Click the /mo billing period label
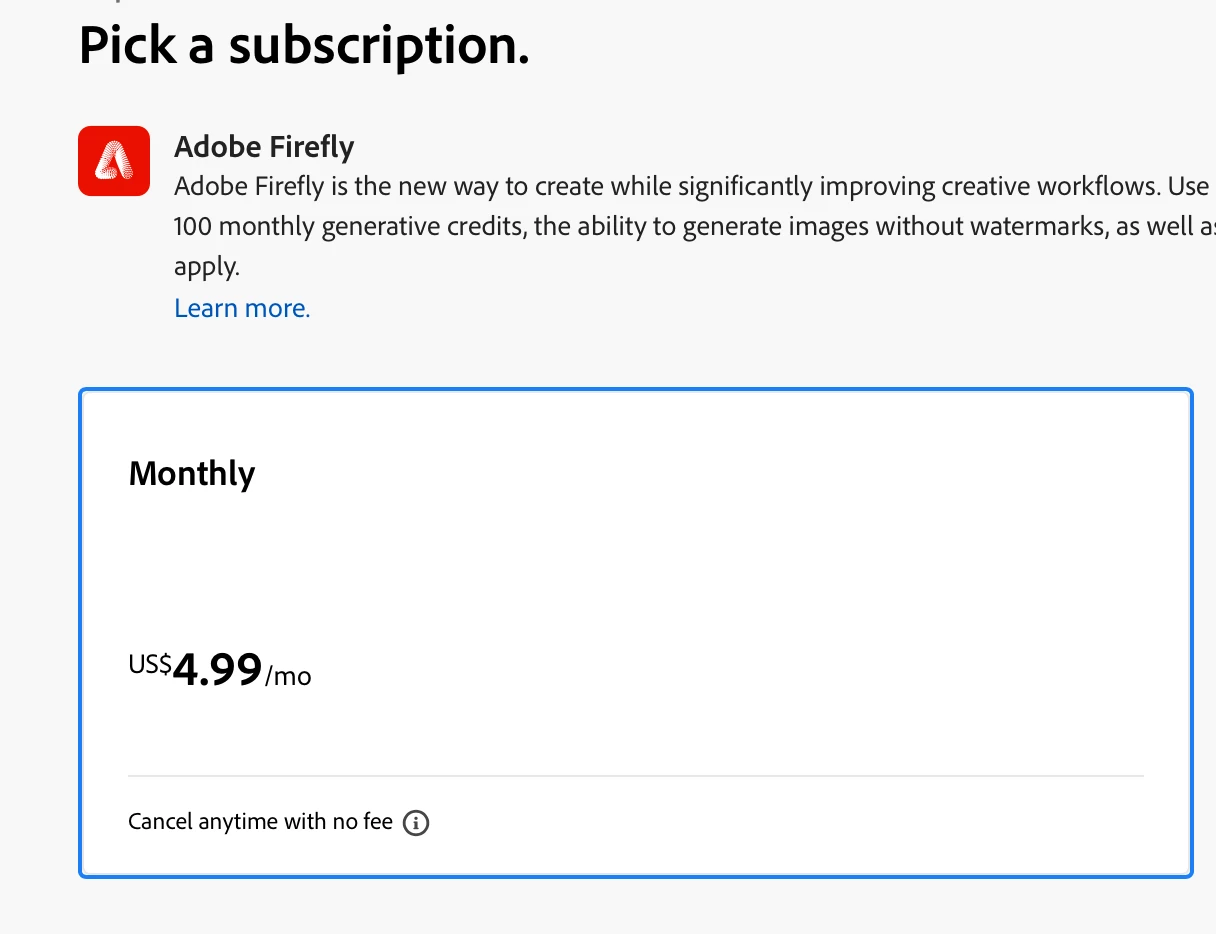 pos(289,676)
